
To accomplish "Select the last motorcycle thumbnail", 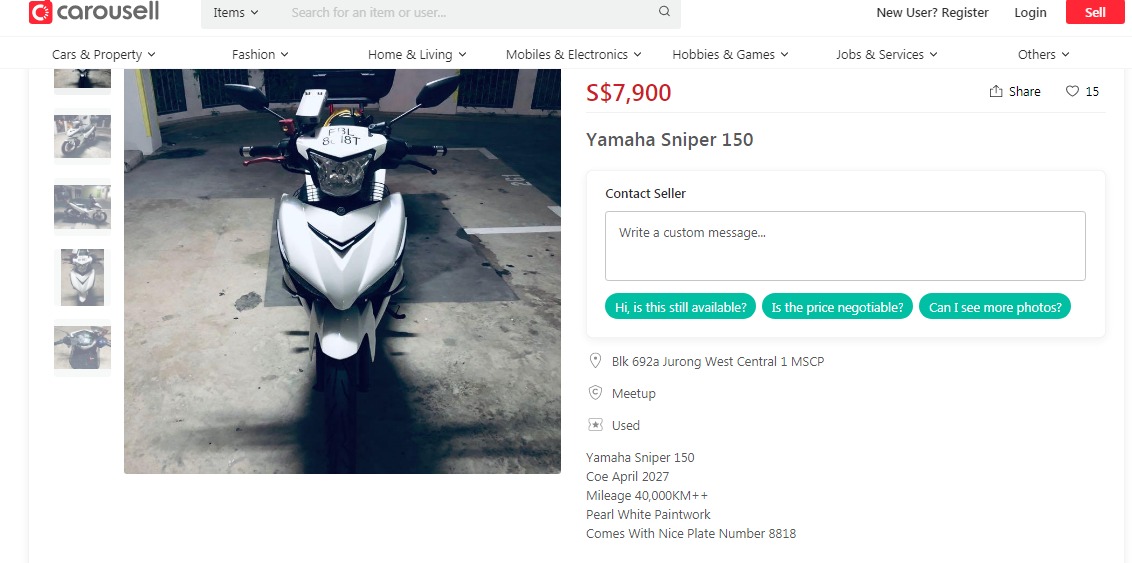I will (x=82, y=347).
